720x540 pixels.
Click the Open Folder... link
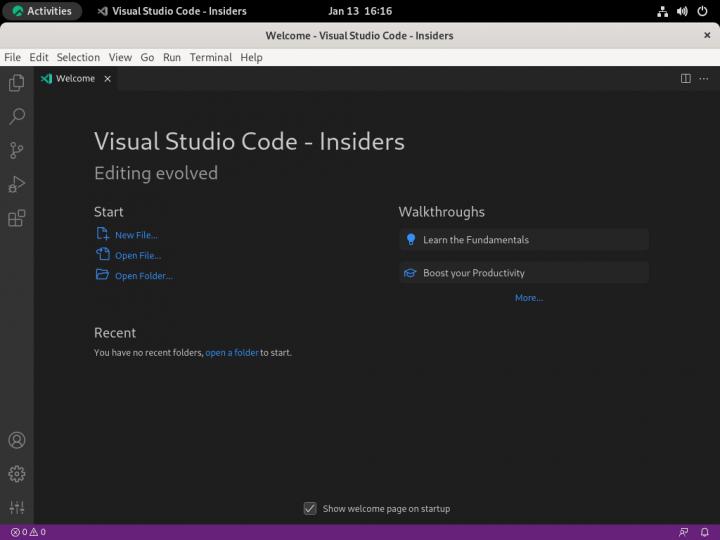[144, 276]
